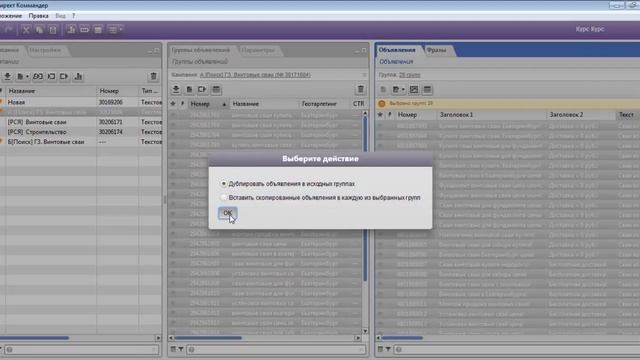Click right arrow of groups horizontal scrollbar
This screenshot has width=640, height=360.
tap(358, 338)
